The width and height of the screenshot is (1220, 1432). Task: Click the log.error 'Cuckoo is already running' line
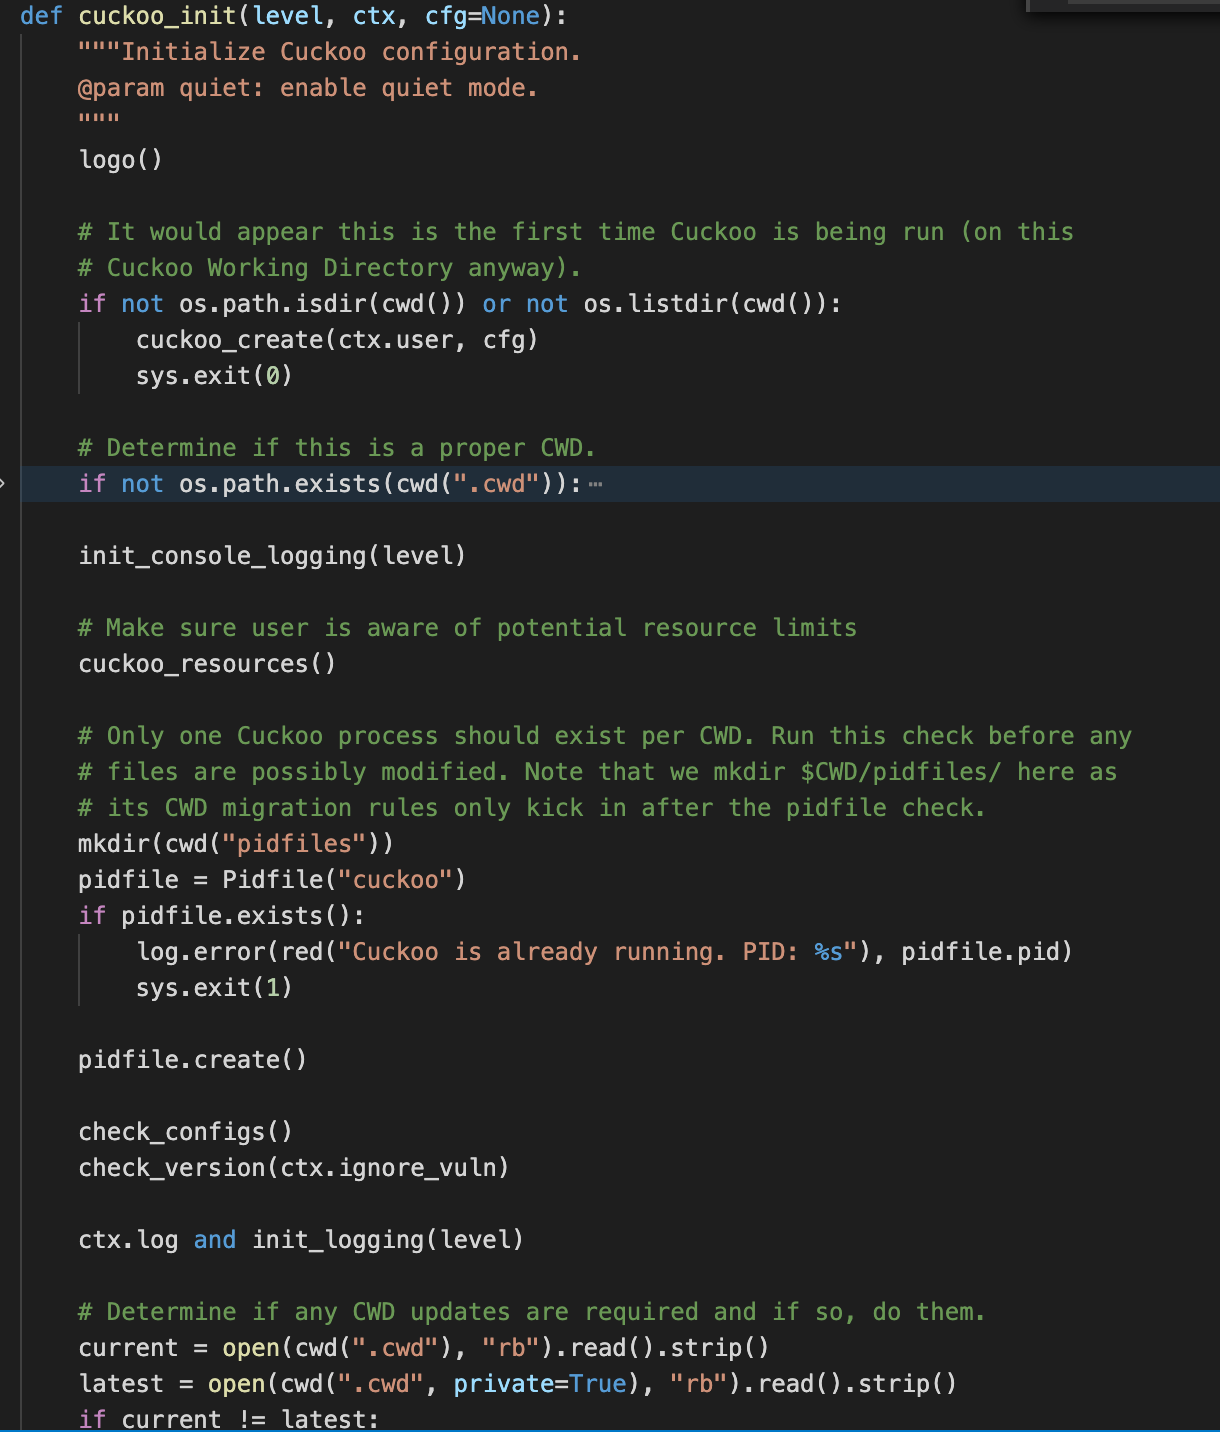[604, 952]
